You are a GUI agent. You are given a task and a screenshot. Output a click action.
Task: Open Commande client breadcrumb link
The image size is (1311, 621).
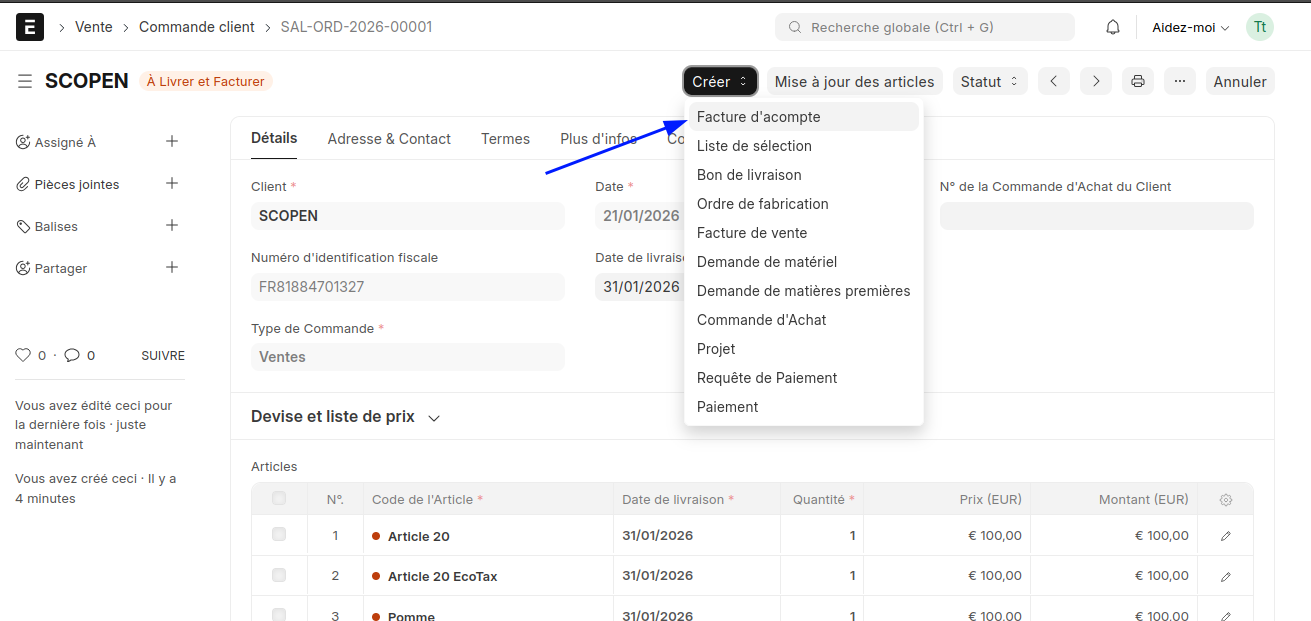pyautogui.click(x=197, y=27)
